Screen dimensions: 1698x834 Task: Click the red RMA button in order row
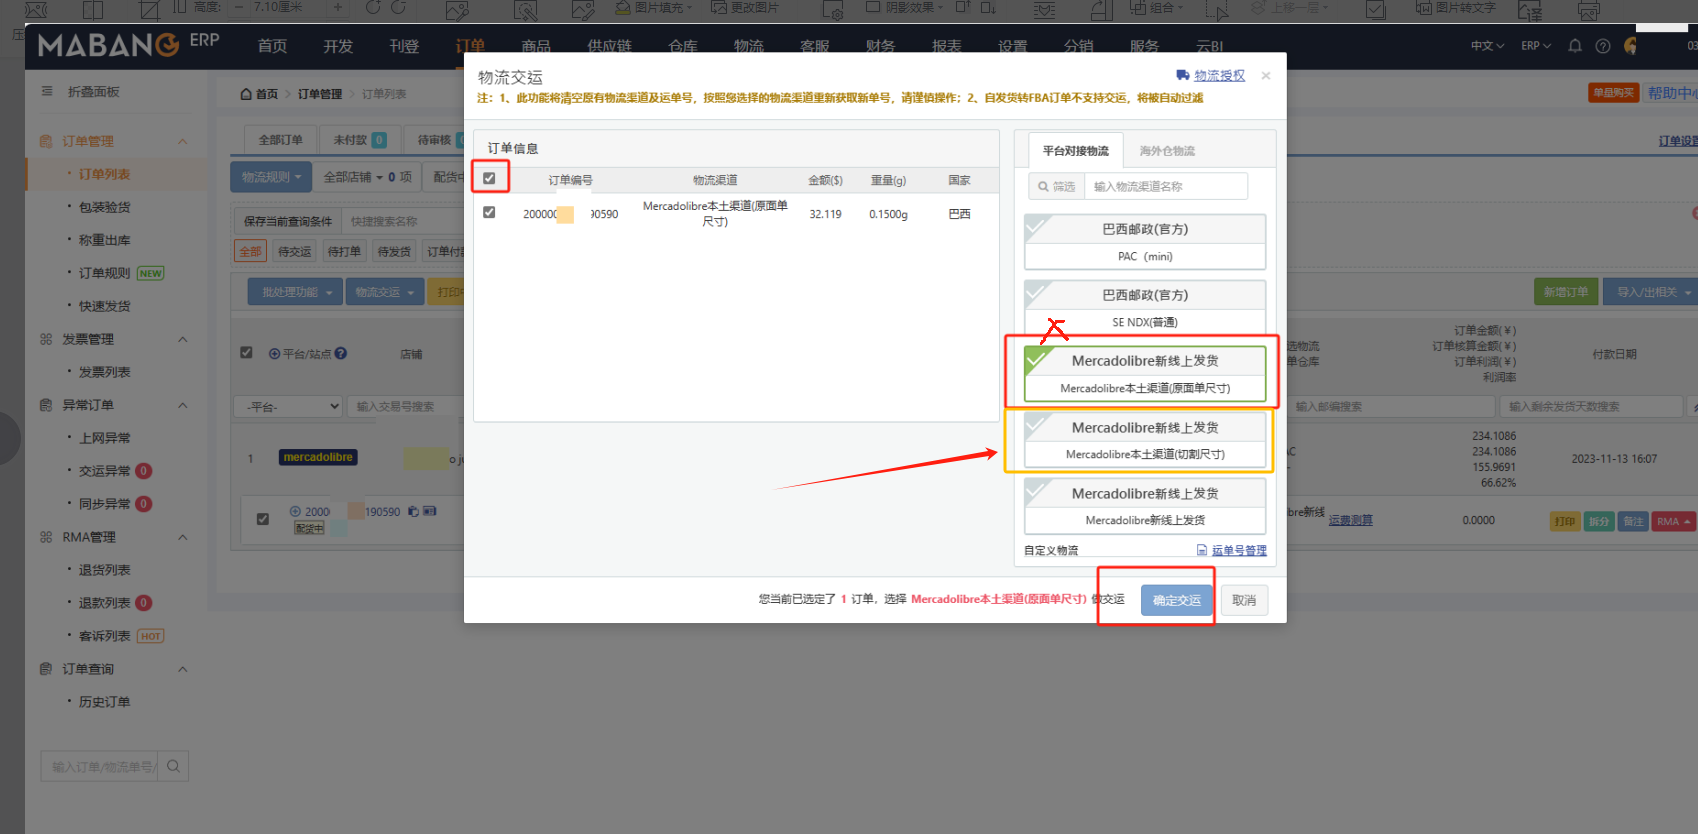tap(1673, 521)
